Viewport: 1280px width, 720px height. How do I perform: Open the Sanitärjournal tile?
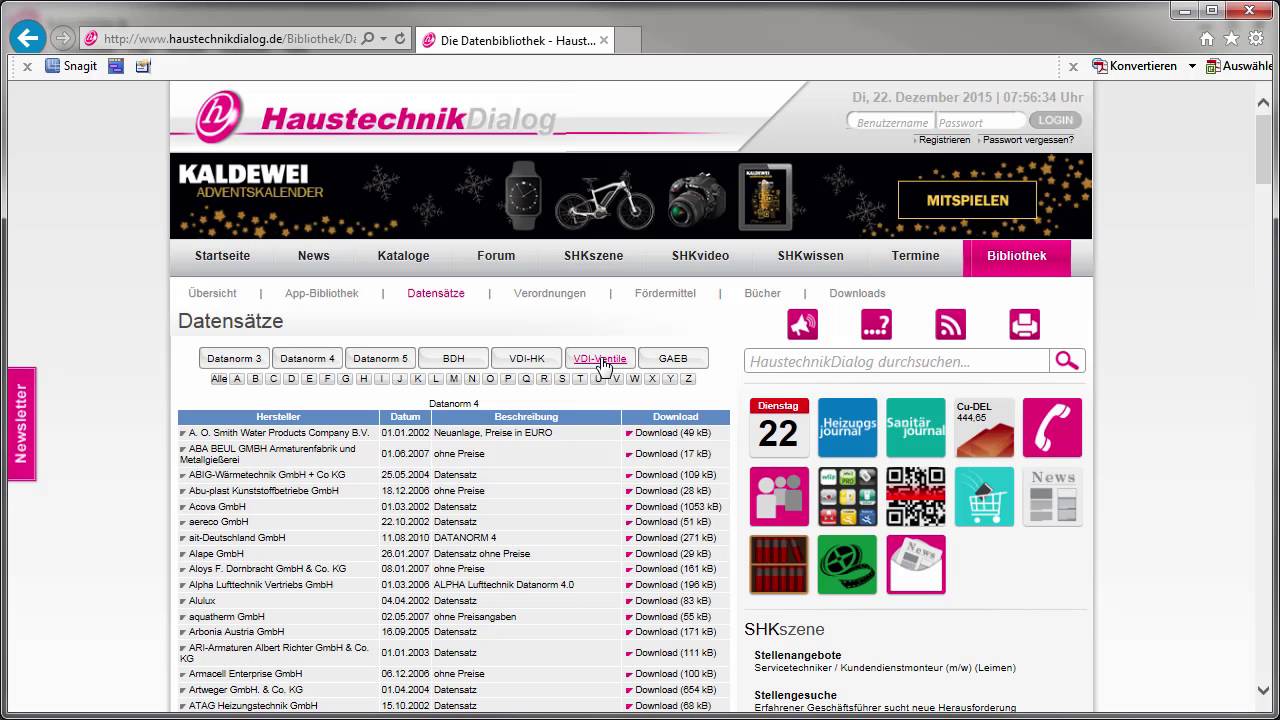(x=916, y=428)
